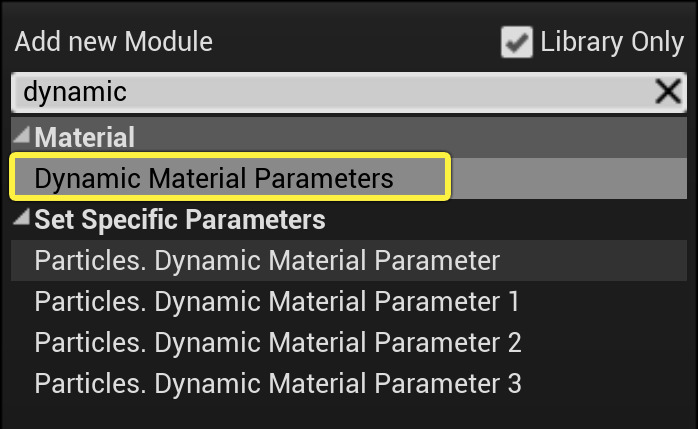Pick Particles. Dynamic Material Parameter 1

point(277,301)
